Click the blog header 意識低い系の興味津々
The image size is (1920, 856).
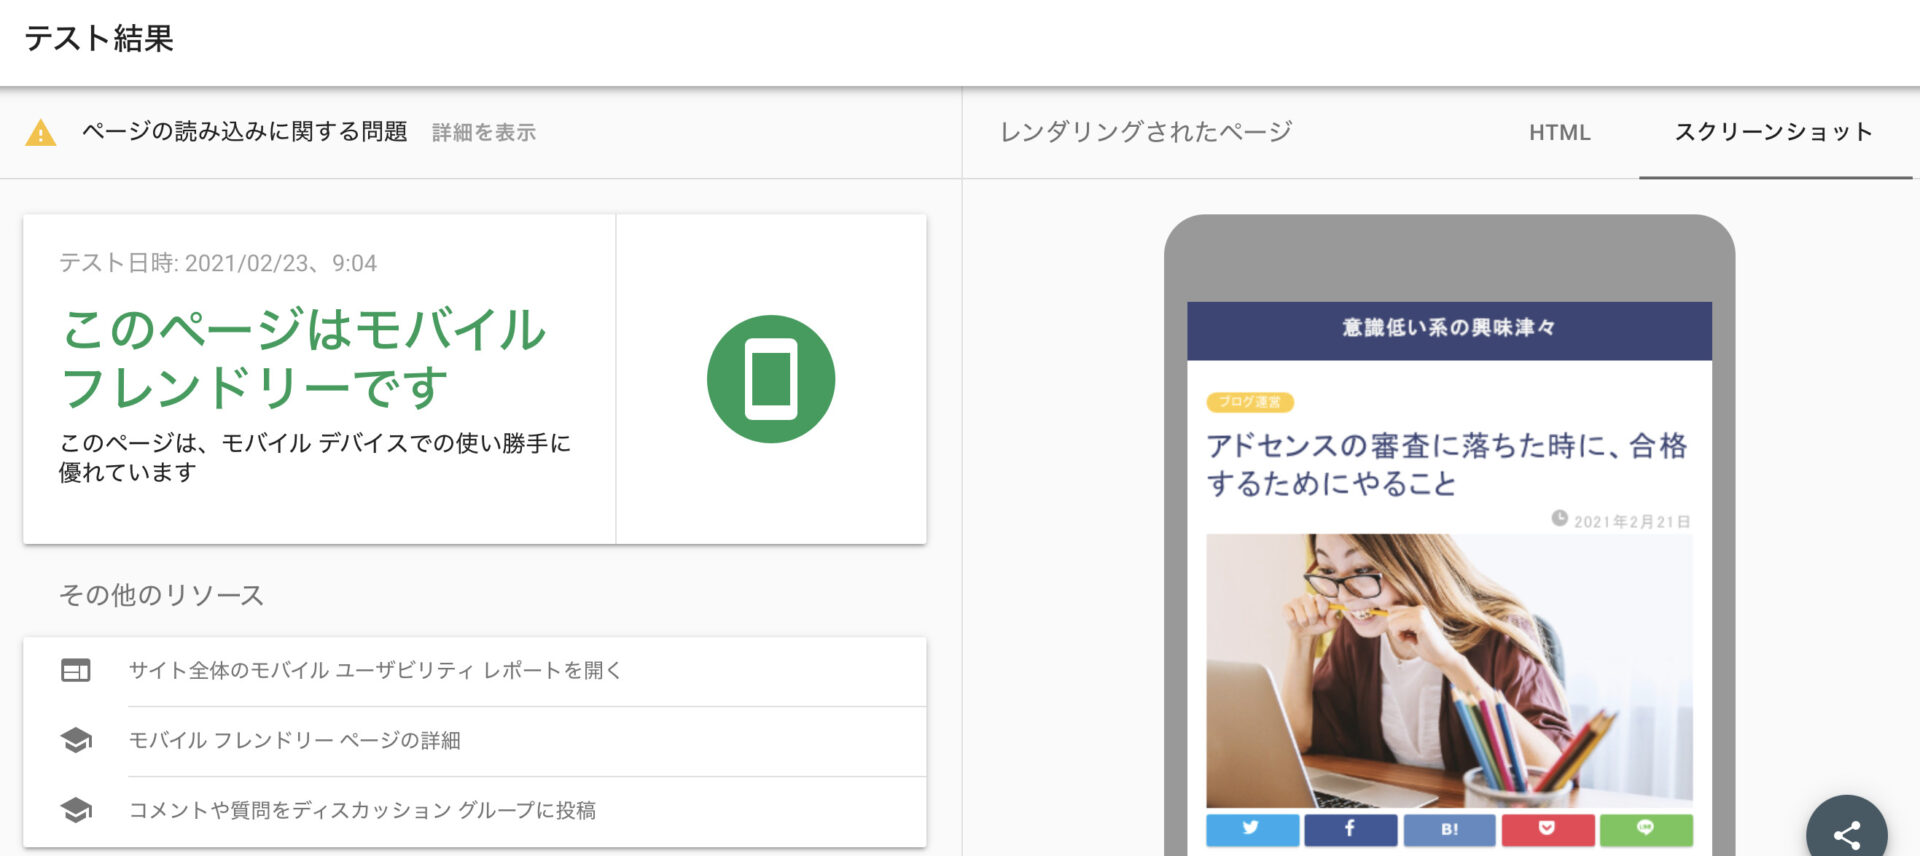(x=1448, y=328)
